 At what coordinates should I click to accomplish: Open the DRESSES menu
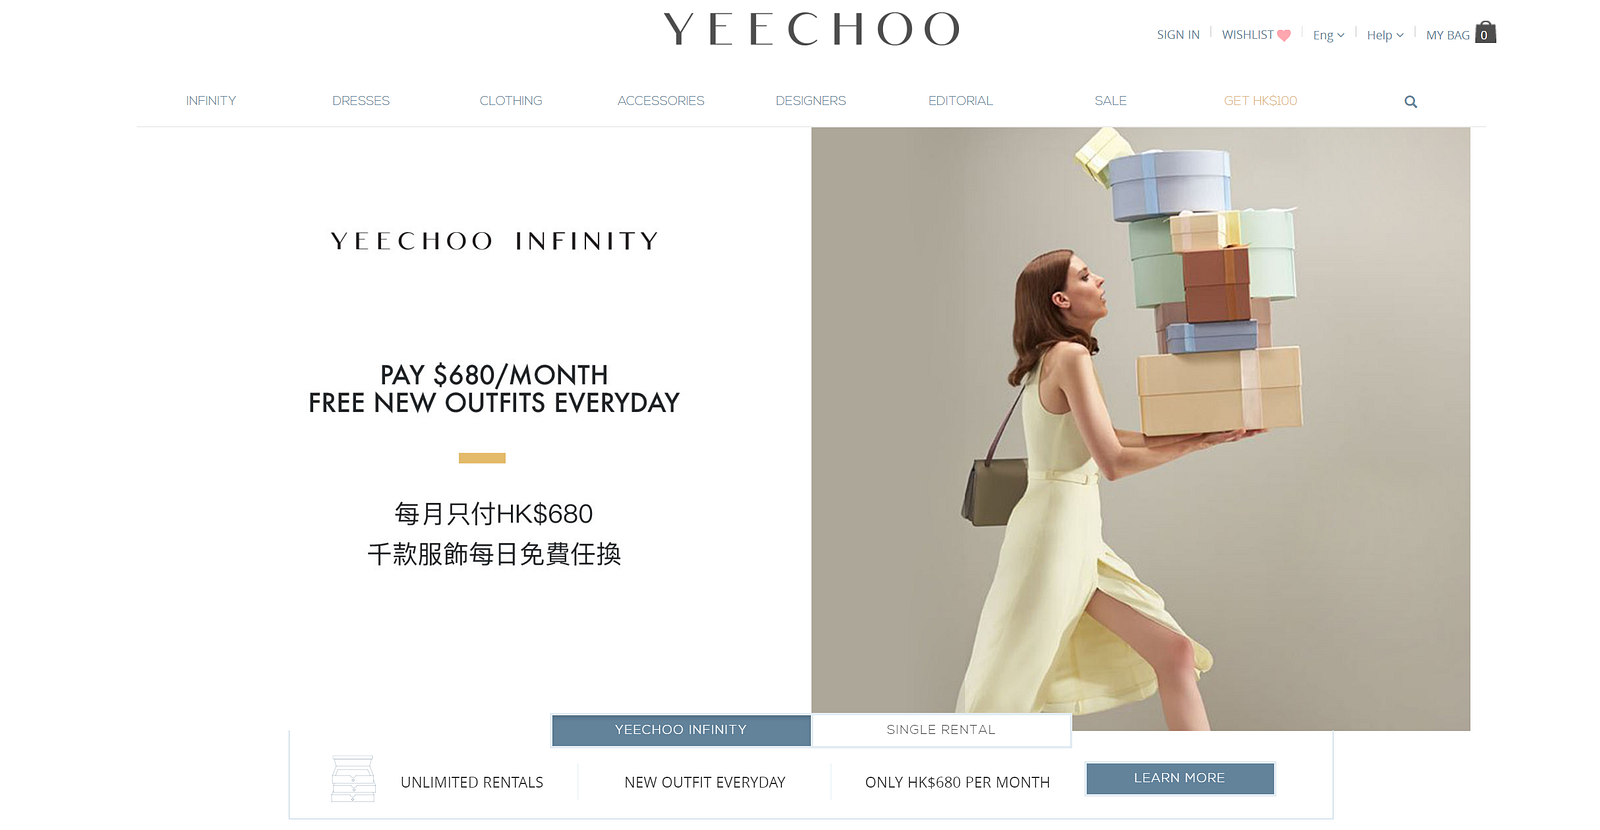(x=361, y=101)
